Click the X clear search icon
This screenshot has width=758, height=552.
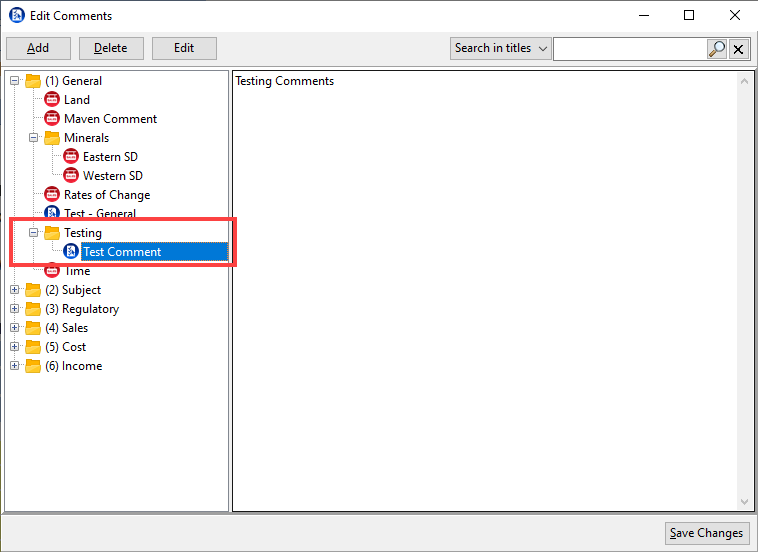(x=740, y=48)
